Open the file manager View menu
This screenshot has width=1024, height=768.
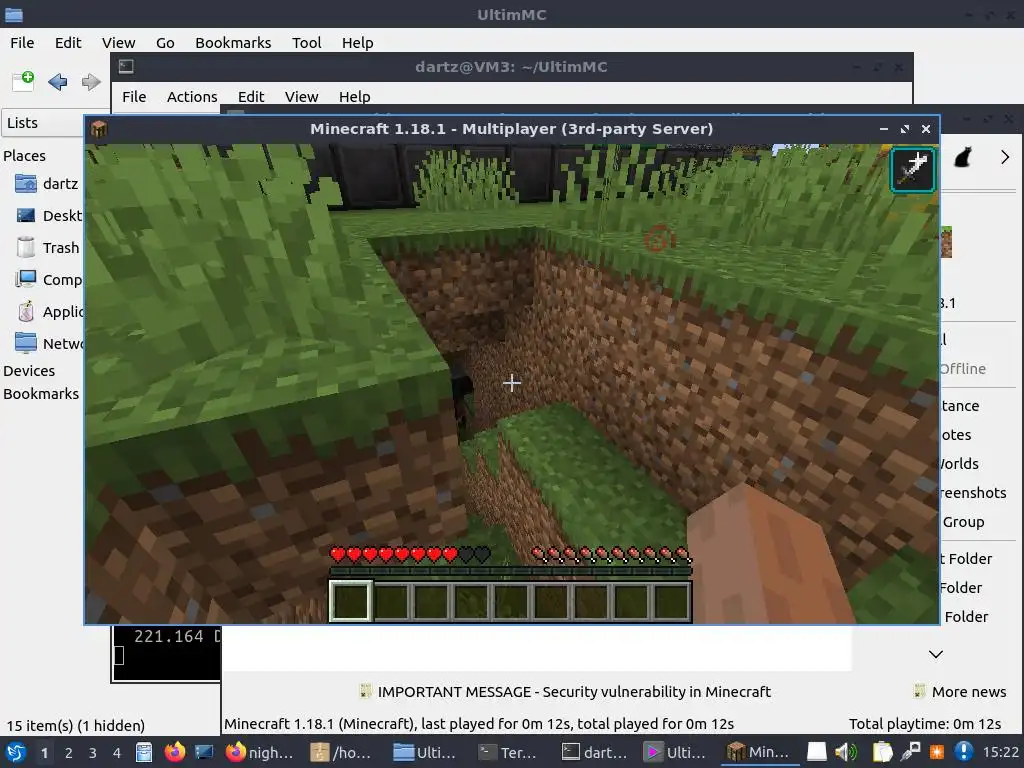point(118,42)
